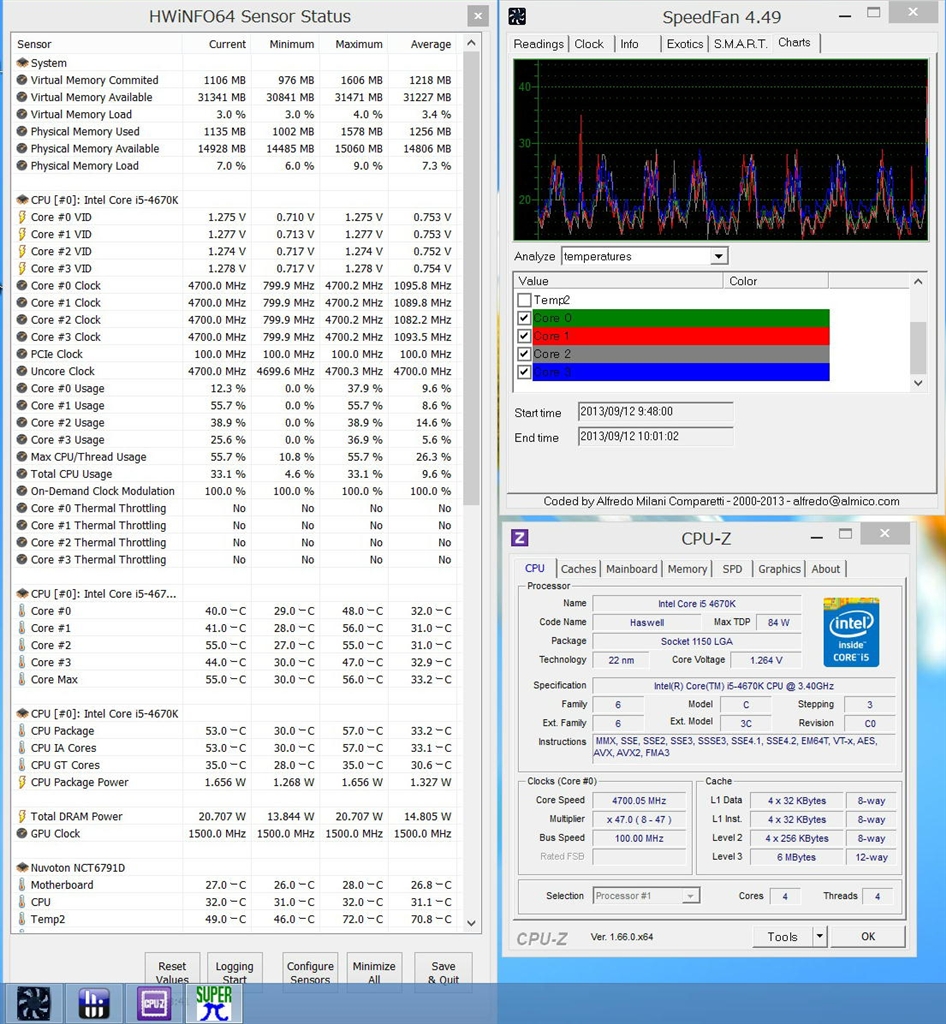
Task: Uncheck the Core 2 chart checkbox
Action: point(524,354)
